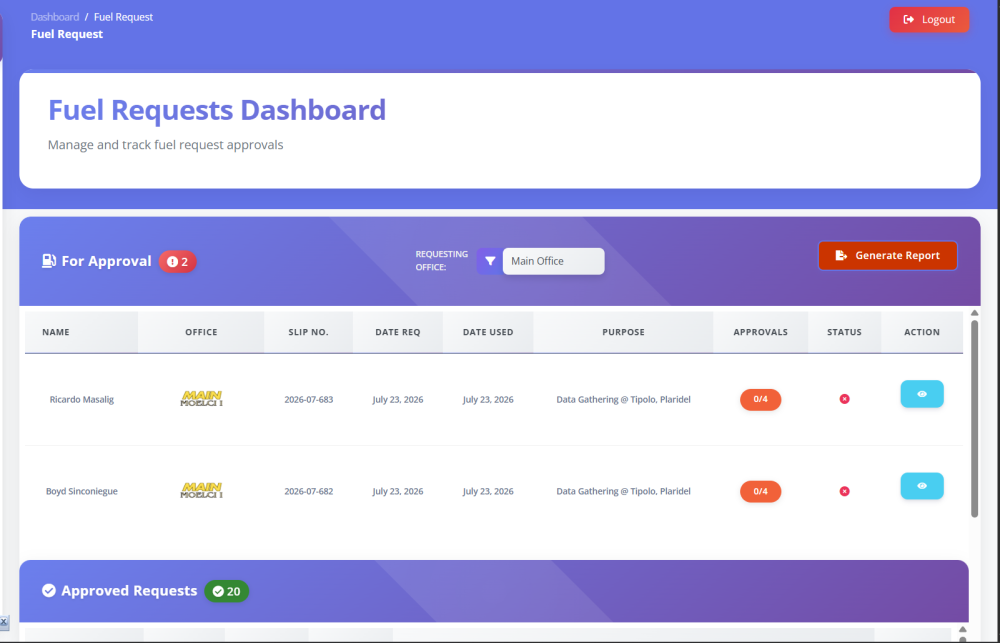
Task: Click the red status icon for Ricardo Masalig
Action: 844,399
